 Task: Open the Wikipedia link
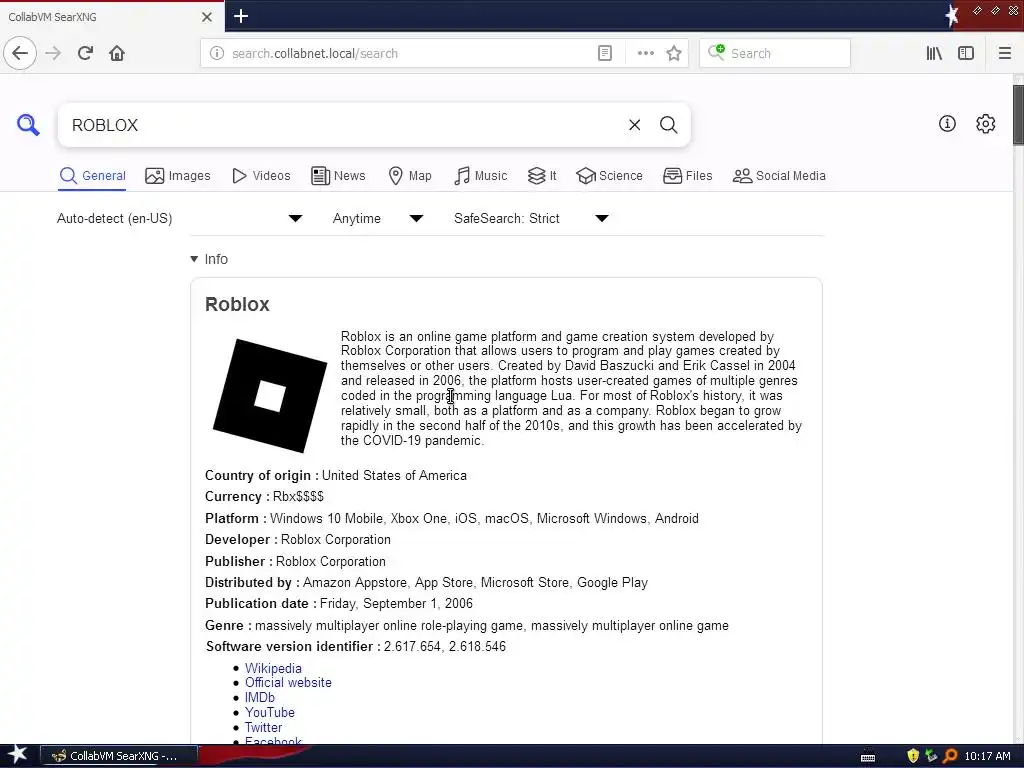pyautogui.click(x=273, y=668)
